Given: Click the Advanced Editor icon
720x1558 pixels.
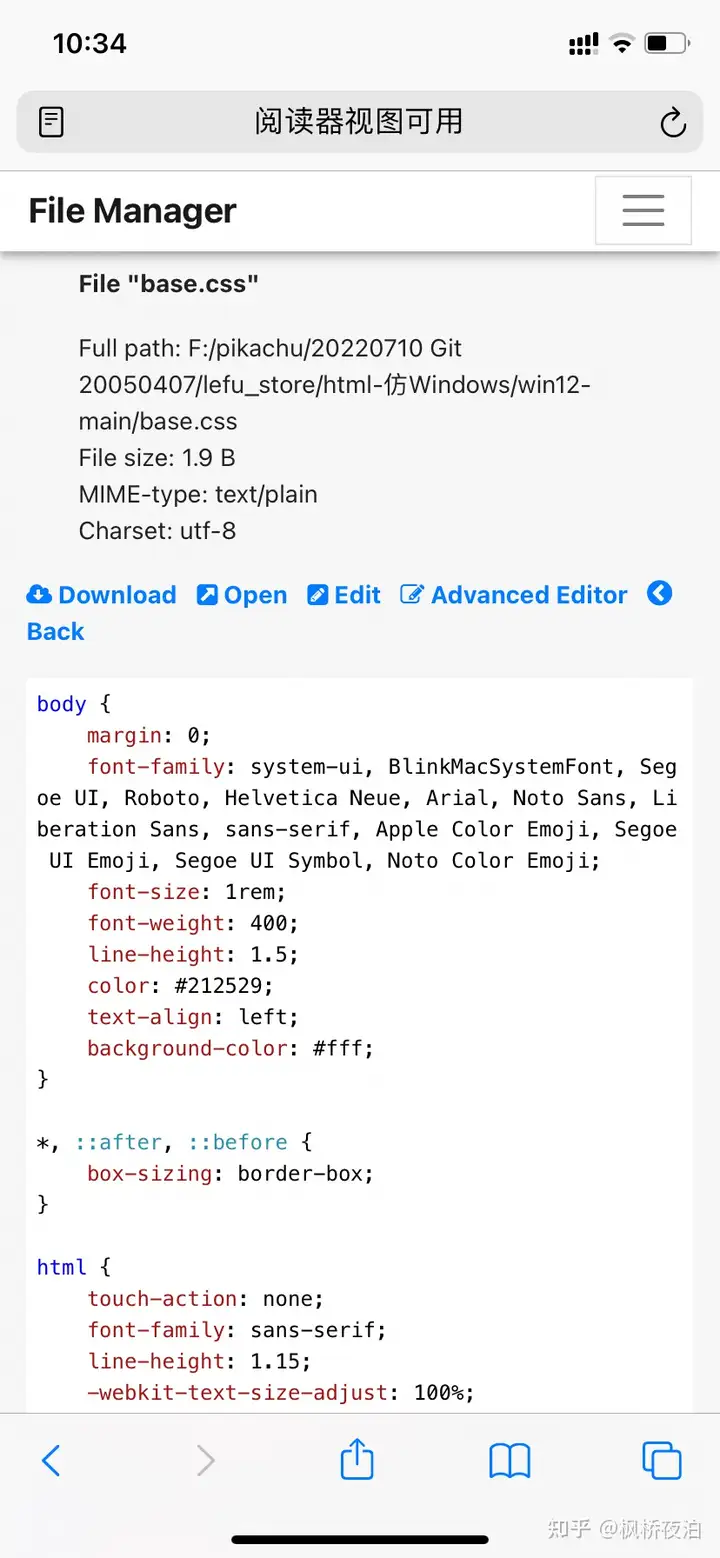Looking at the screenshot, I should [412, 595].
